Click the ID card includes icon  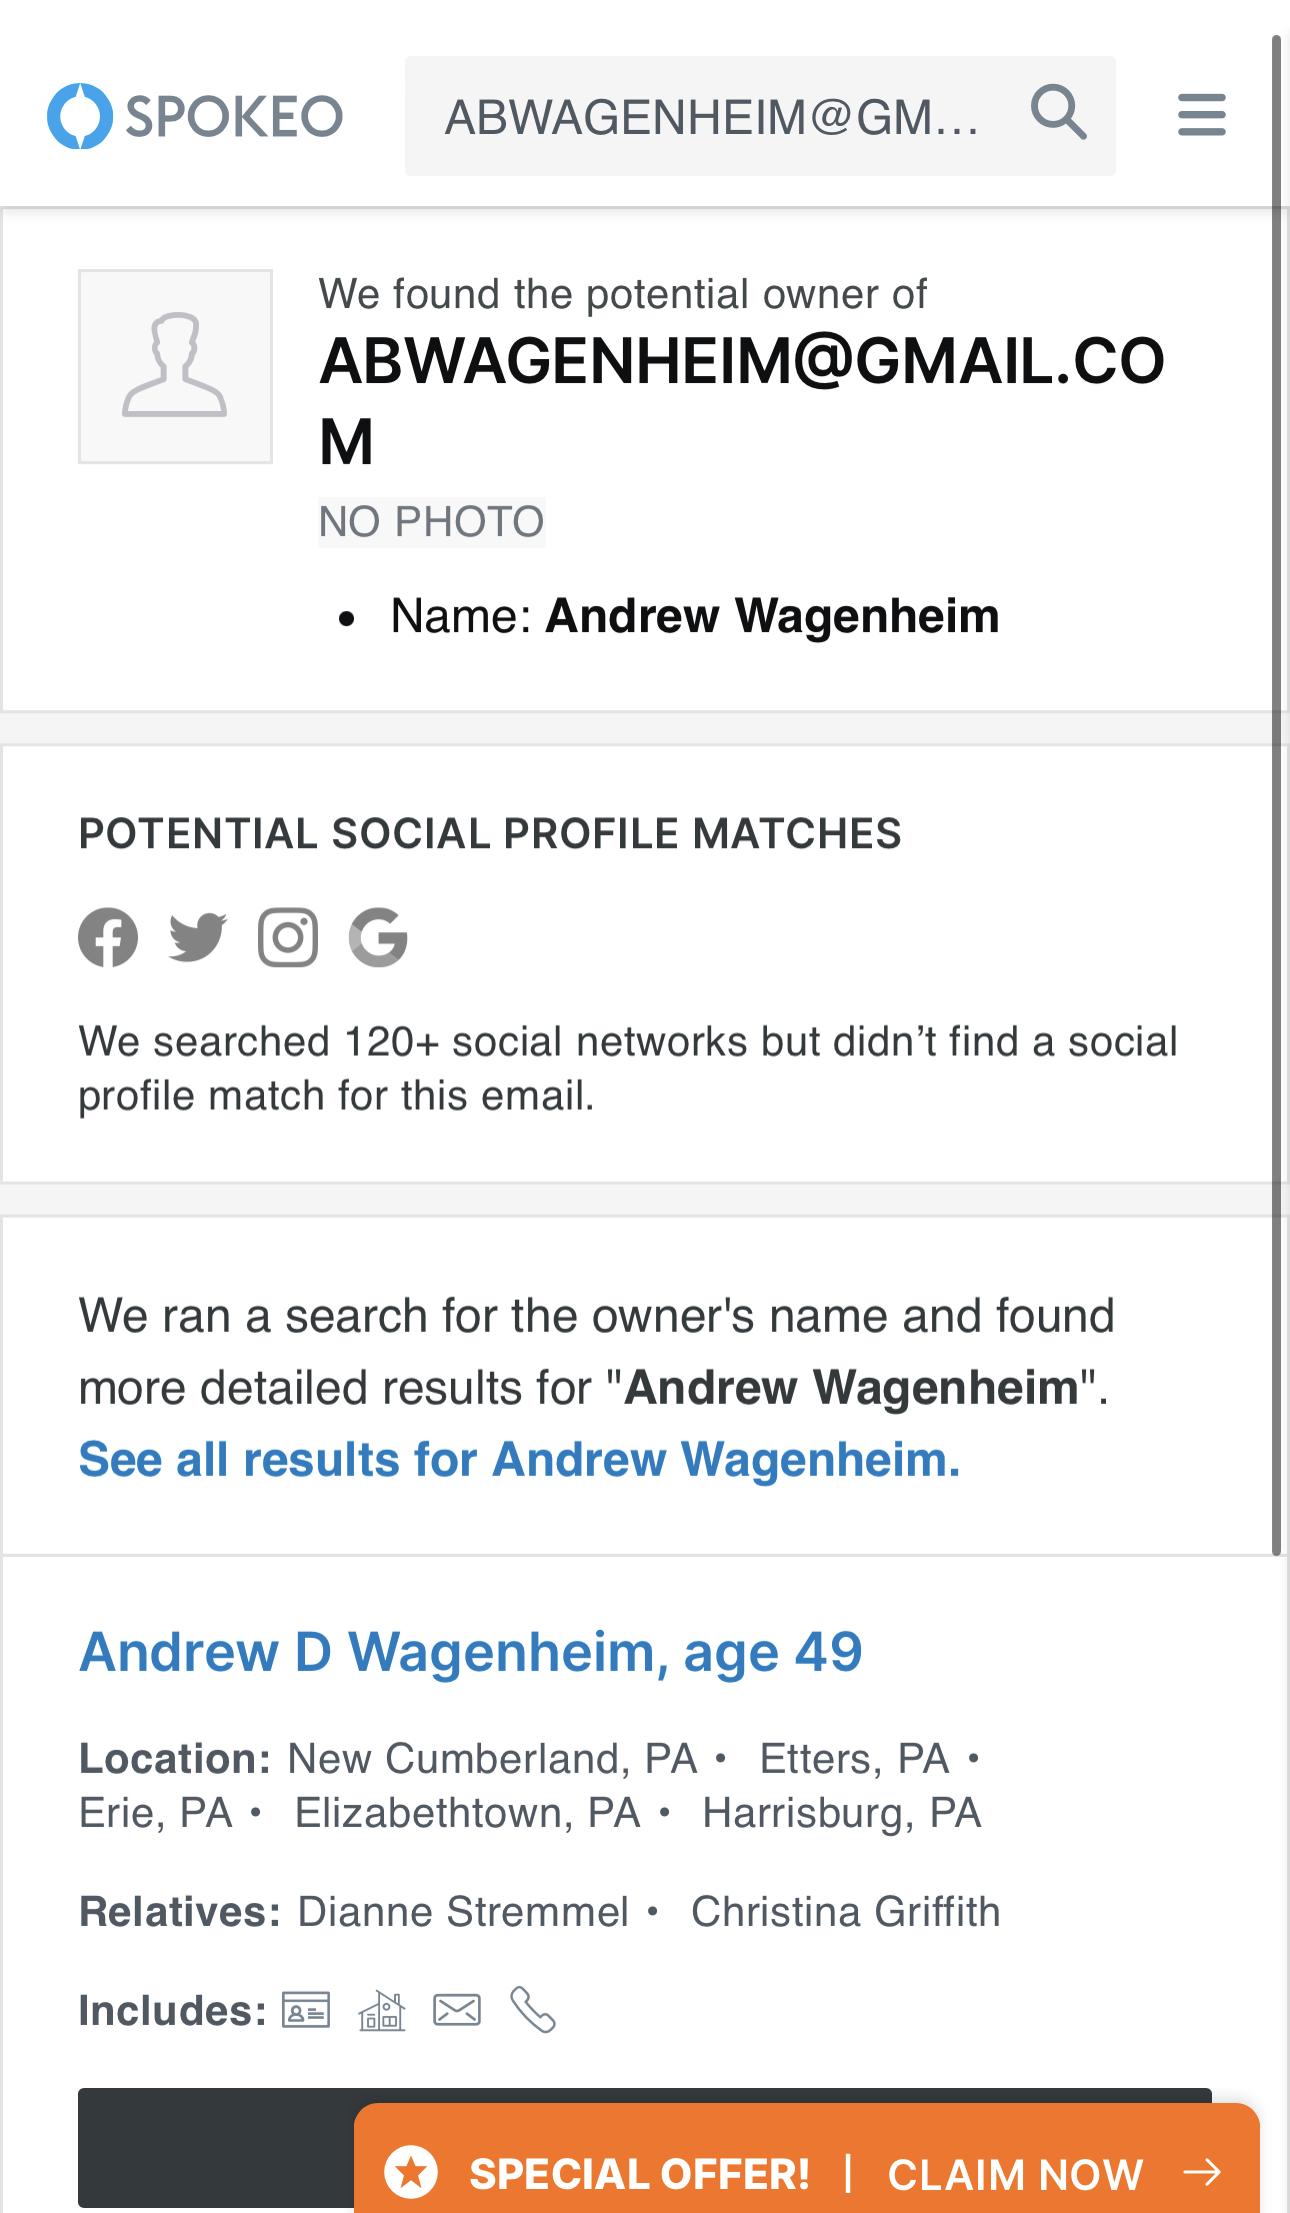[306, 2010]
